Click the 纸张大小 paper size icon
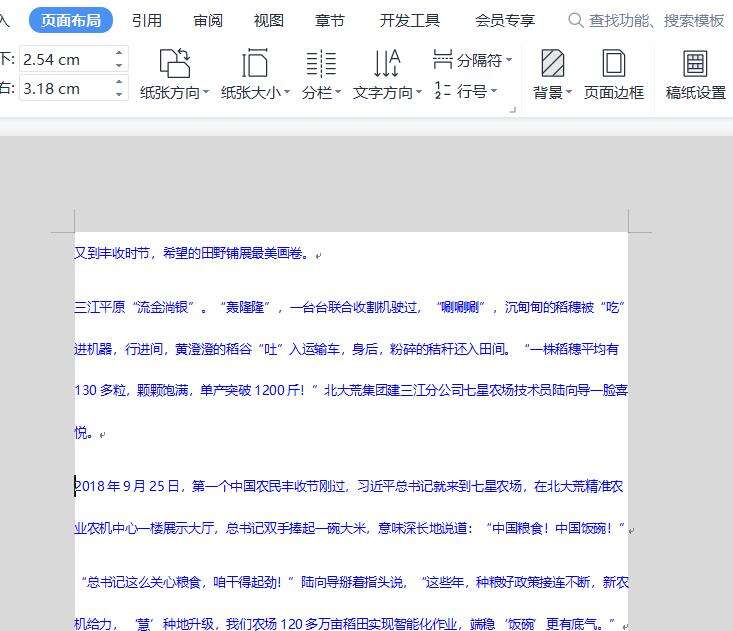 pyautogui.click(x=255, y=63)
